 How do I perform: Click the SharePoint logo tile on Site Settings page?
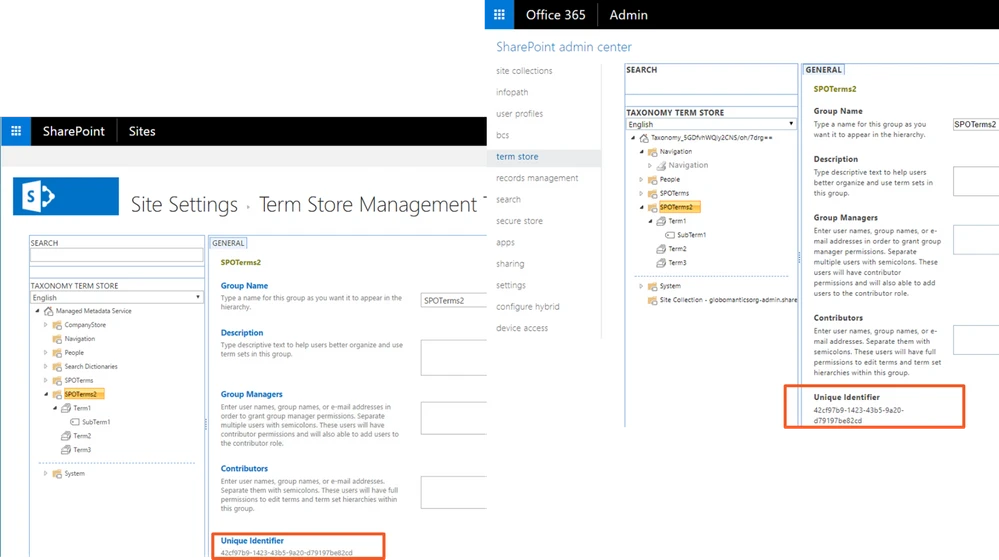(66, 196)
